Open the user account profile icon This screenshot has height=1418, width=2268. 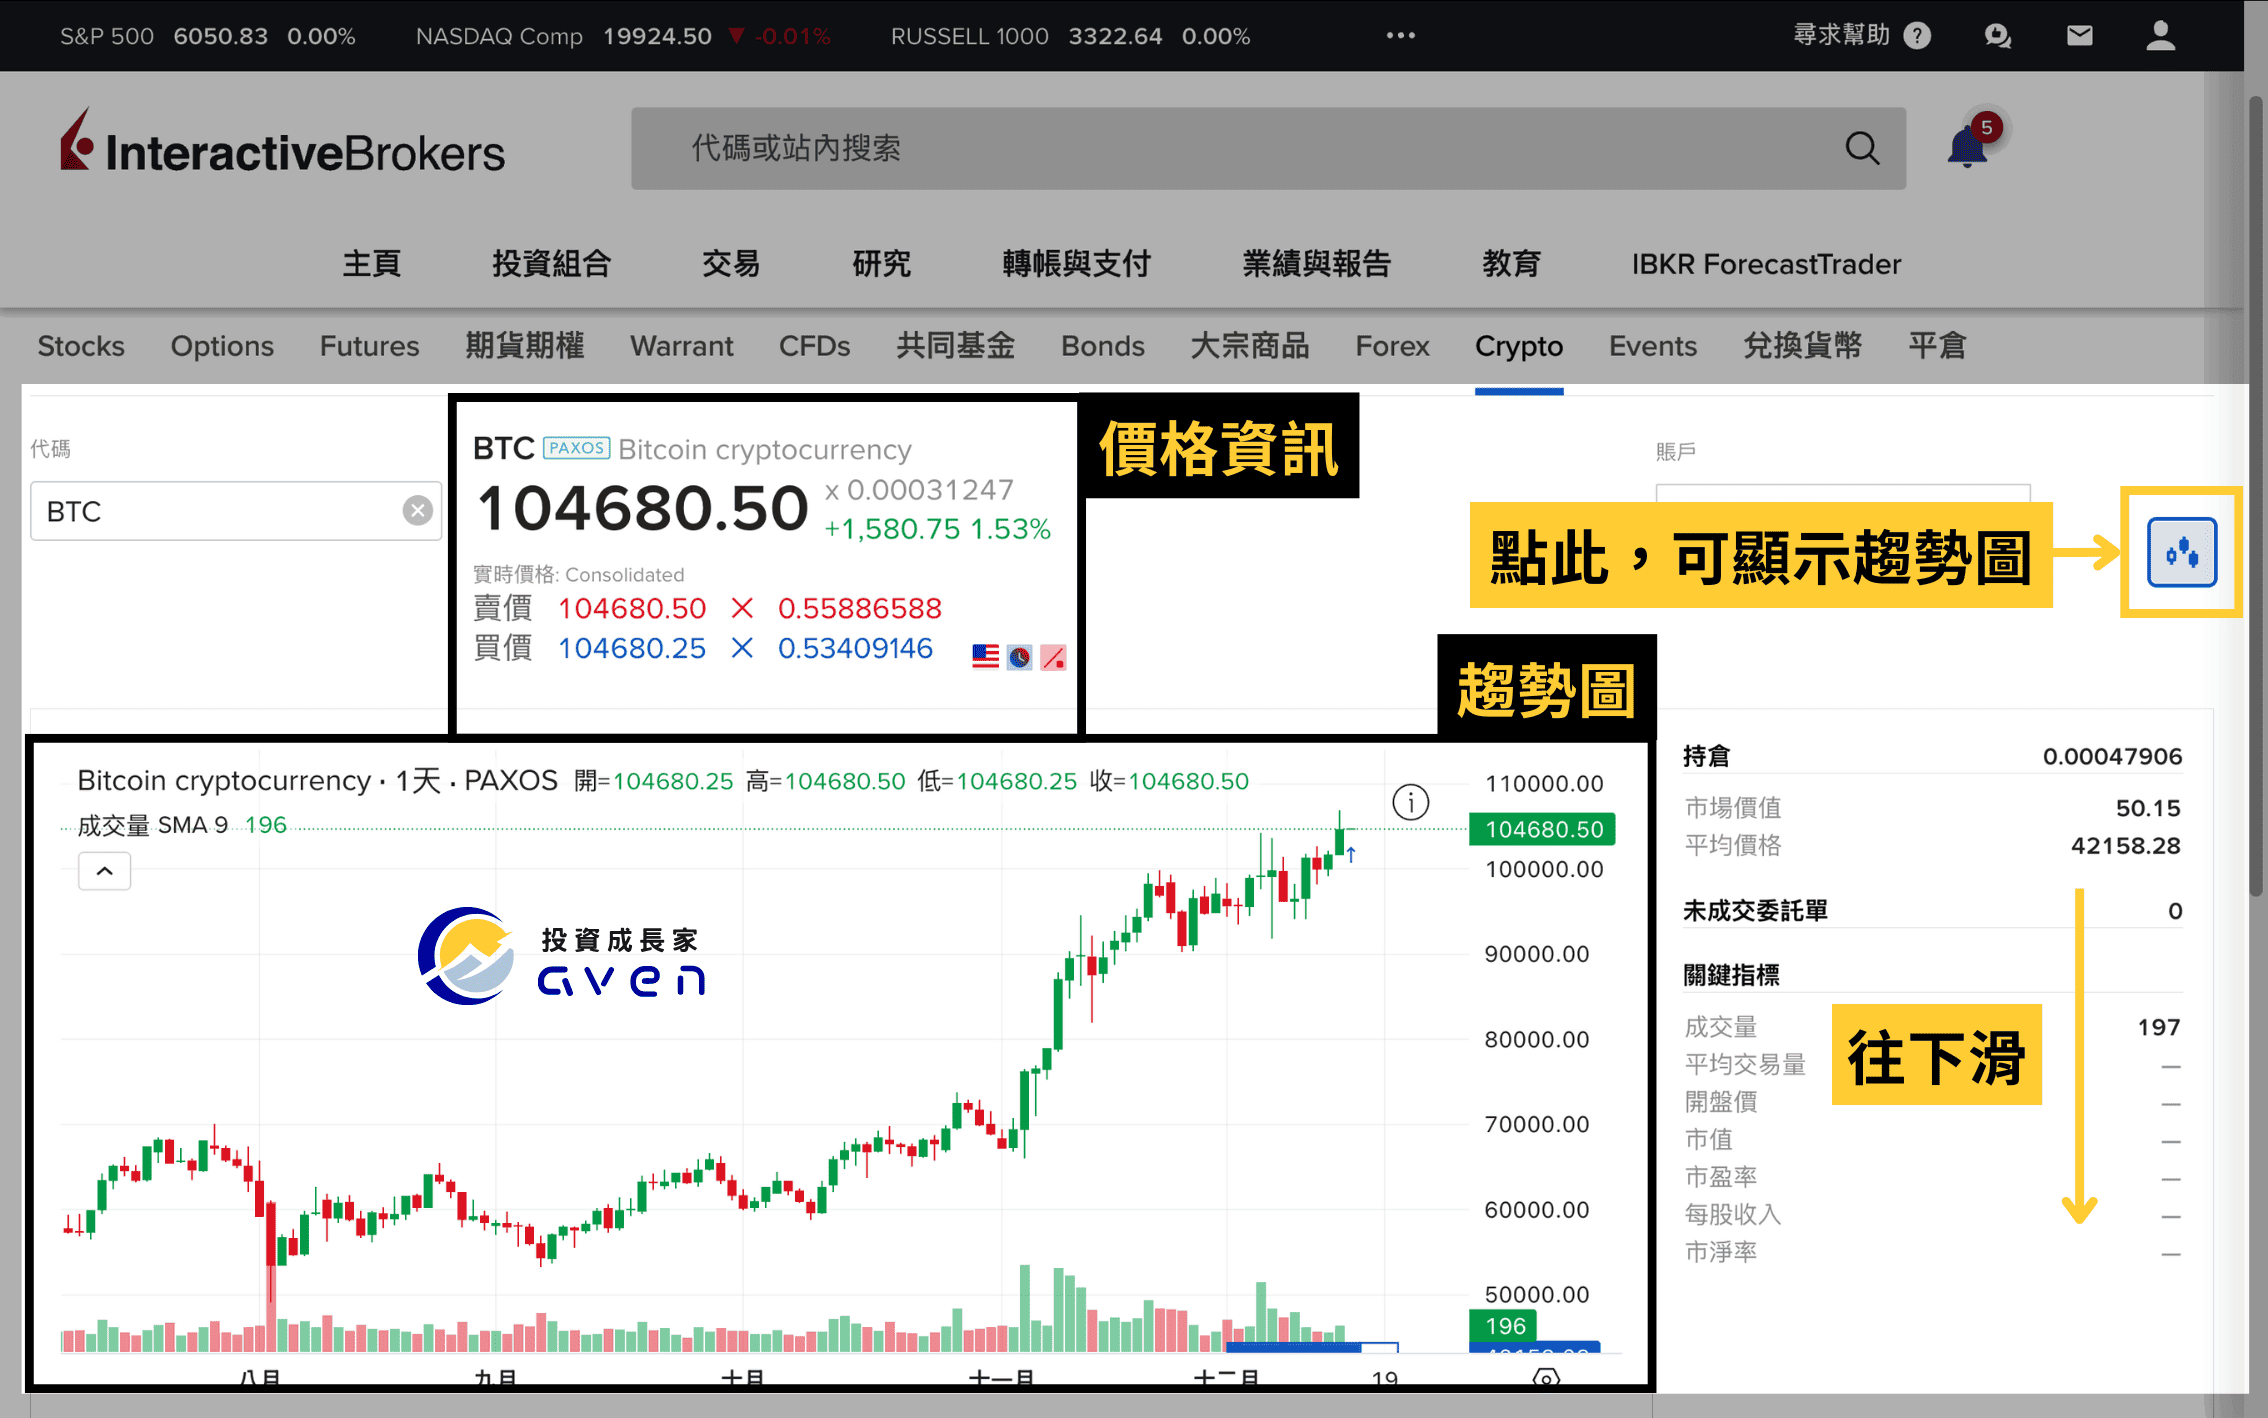pos(2160,36)
